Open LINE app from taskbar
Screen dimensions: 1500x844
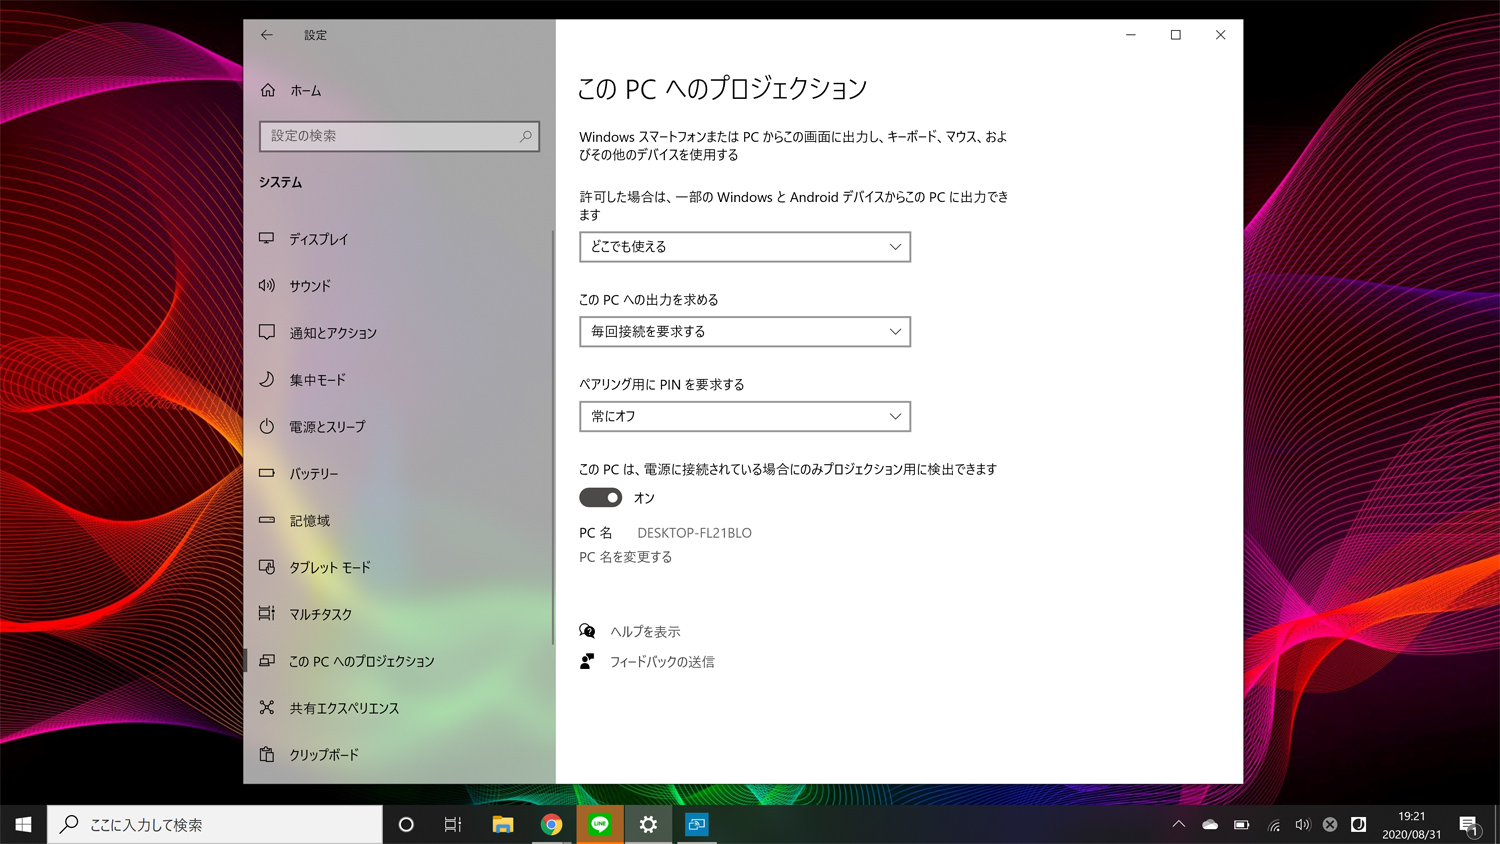click(x=600, y=824)
